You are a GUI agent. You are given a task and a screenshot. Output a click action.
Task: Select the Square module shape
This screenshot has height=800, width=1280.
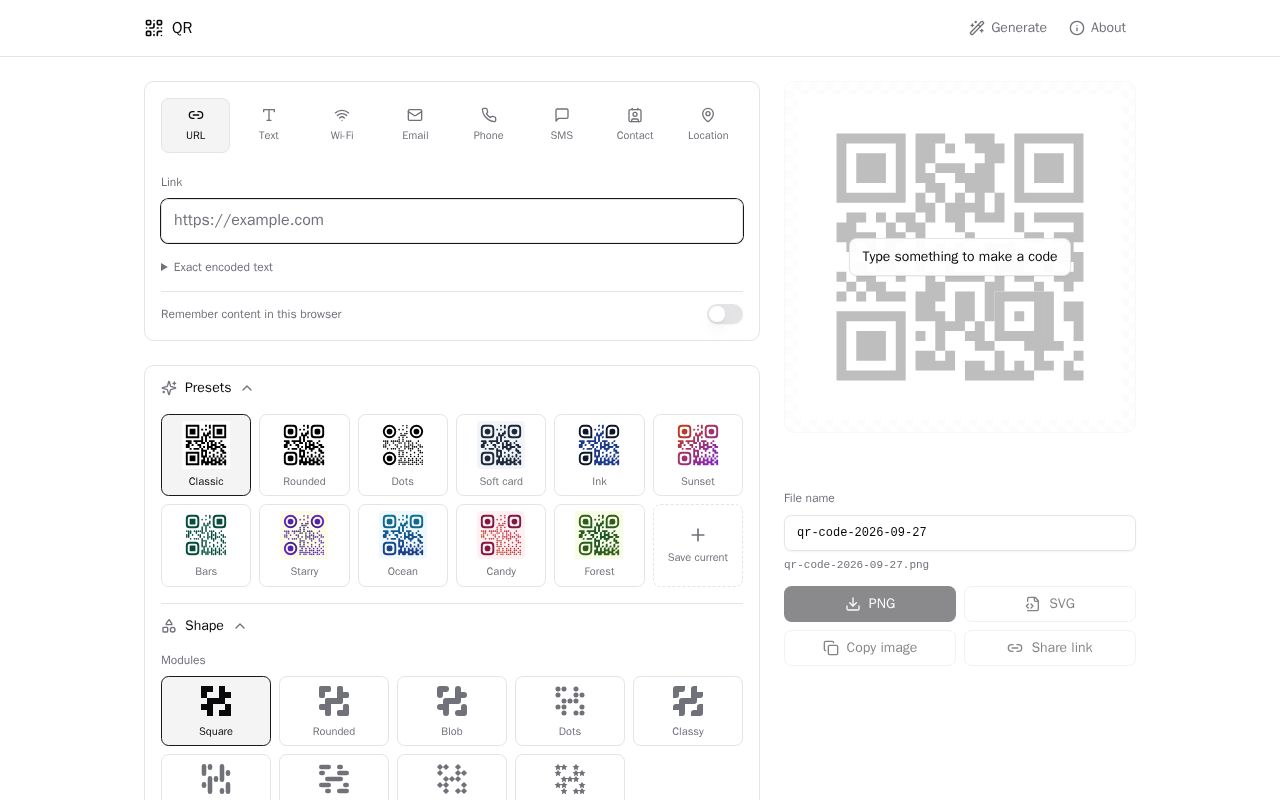click(x=216, y=711)
